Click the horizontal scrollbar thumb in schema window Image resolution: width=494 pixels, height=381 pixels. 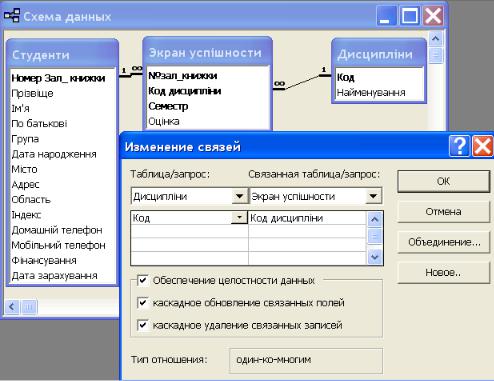click(x=29, y=306)
